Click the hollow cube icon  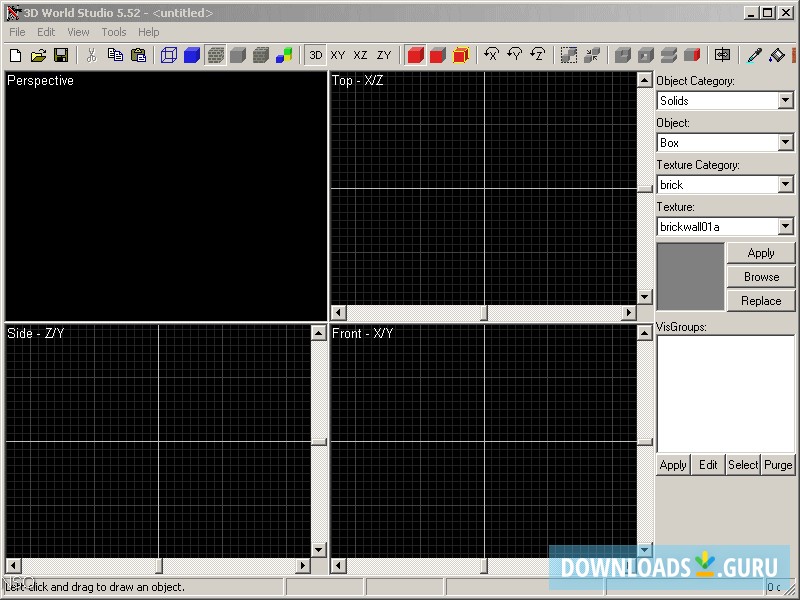tap(646, 55)
